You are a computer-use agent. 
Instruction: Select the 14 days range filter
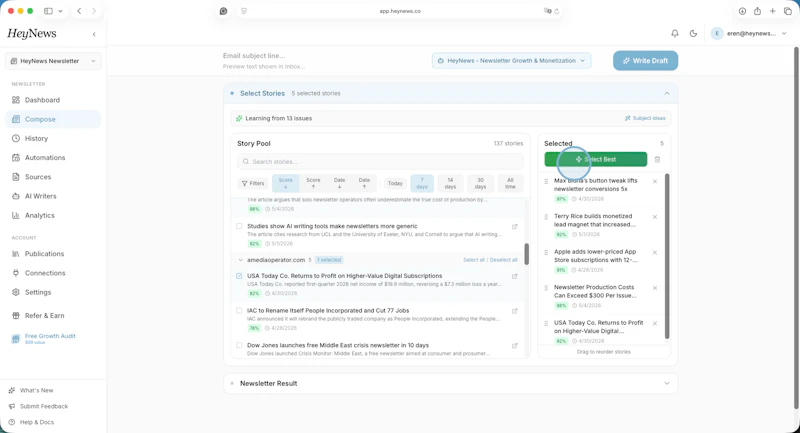click(450, 183)
